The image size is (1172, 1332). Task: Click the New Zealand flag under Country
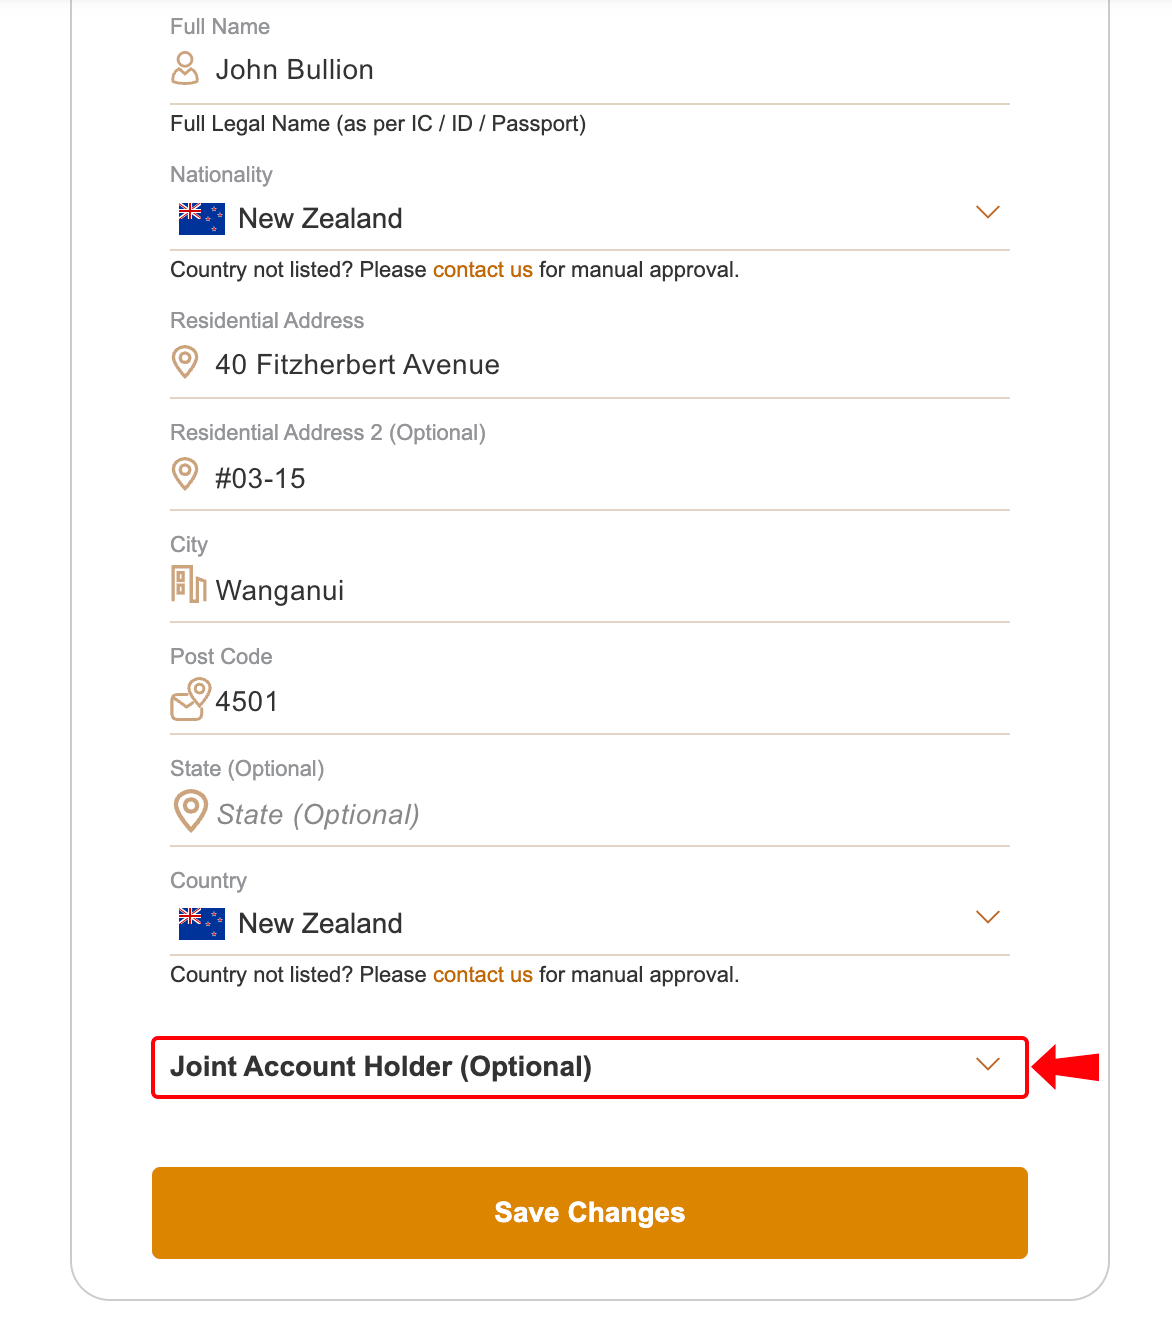201,923
